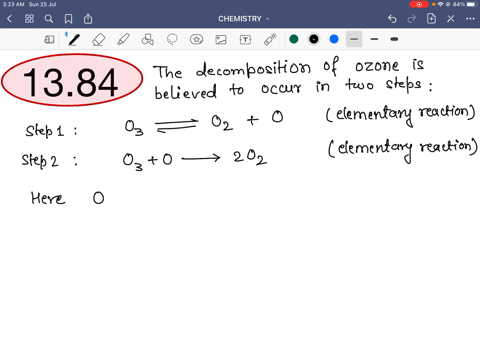Tap the clock showing 3:23 AM
The image size is (480, 360).
pos(13,4)
